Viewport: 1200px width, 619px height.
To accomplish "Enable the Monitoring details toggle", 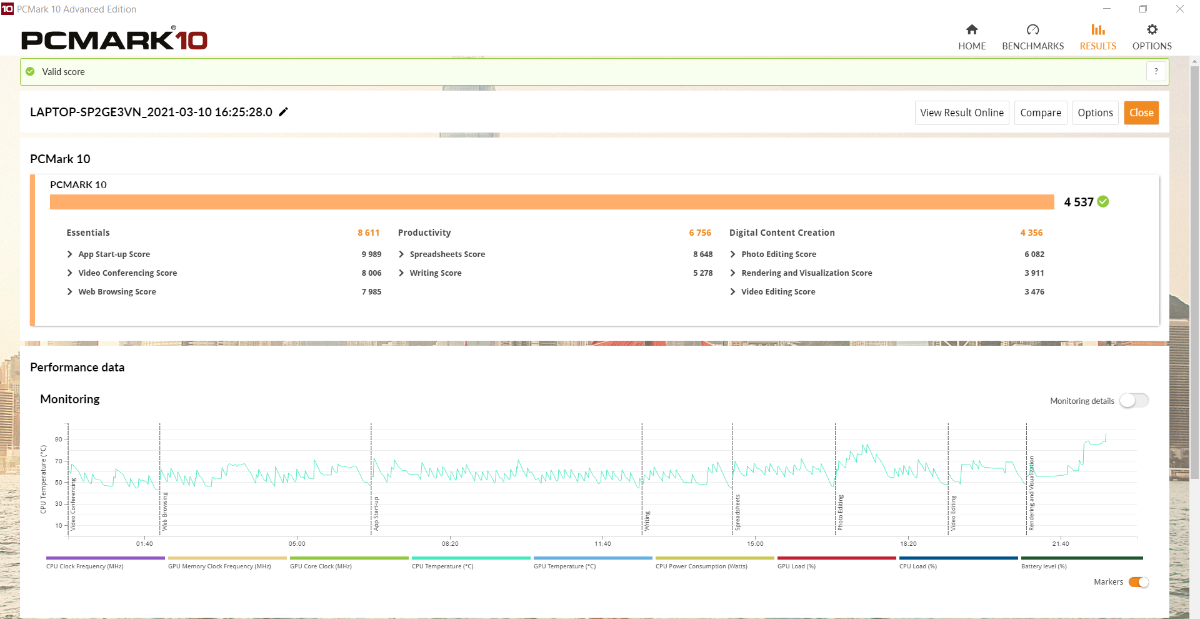I will coord(1133,401).
